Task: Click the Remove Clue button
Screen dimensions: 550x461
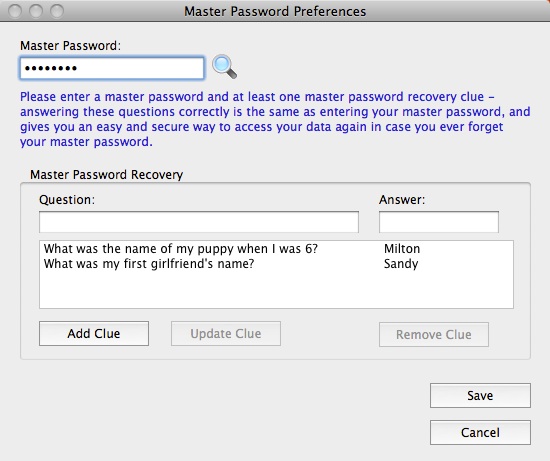Action: pos(434,334)
